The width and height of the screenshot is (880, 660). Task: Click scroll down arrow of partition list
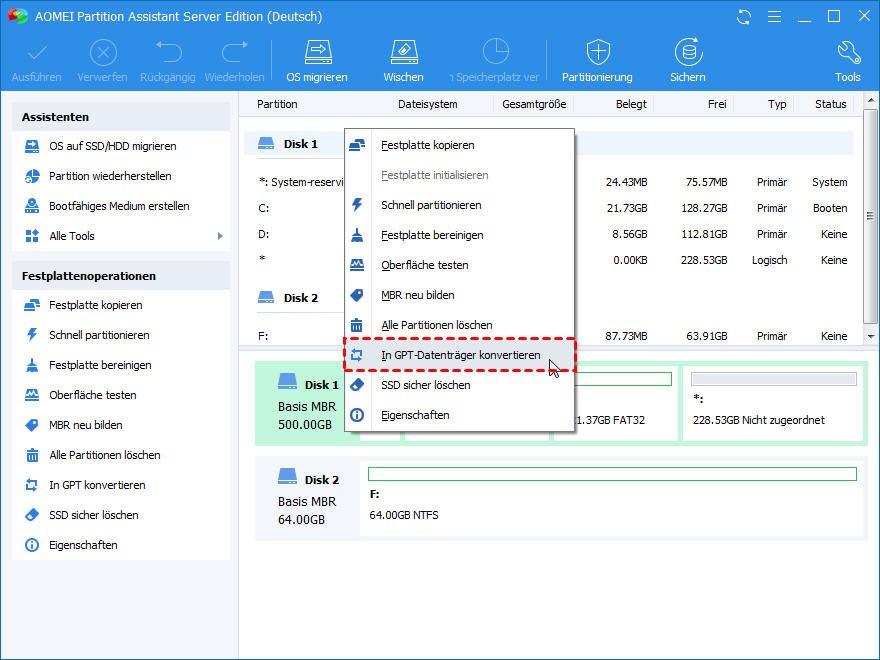coord(871,337)
